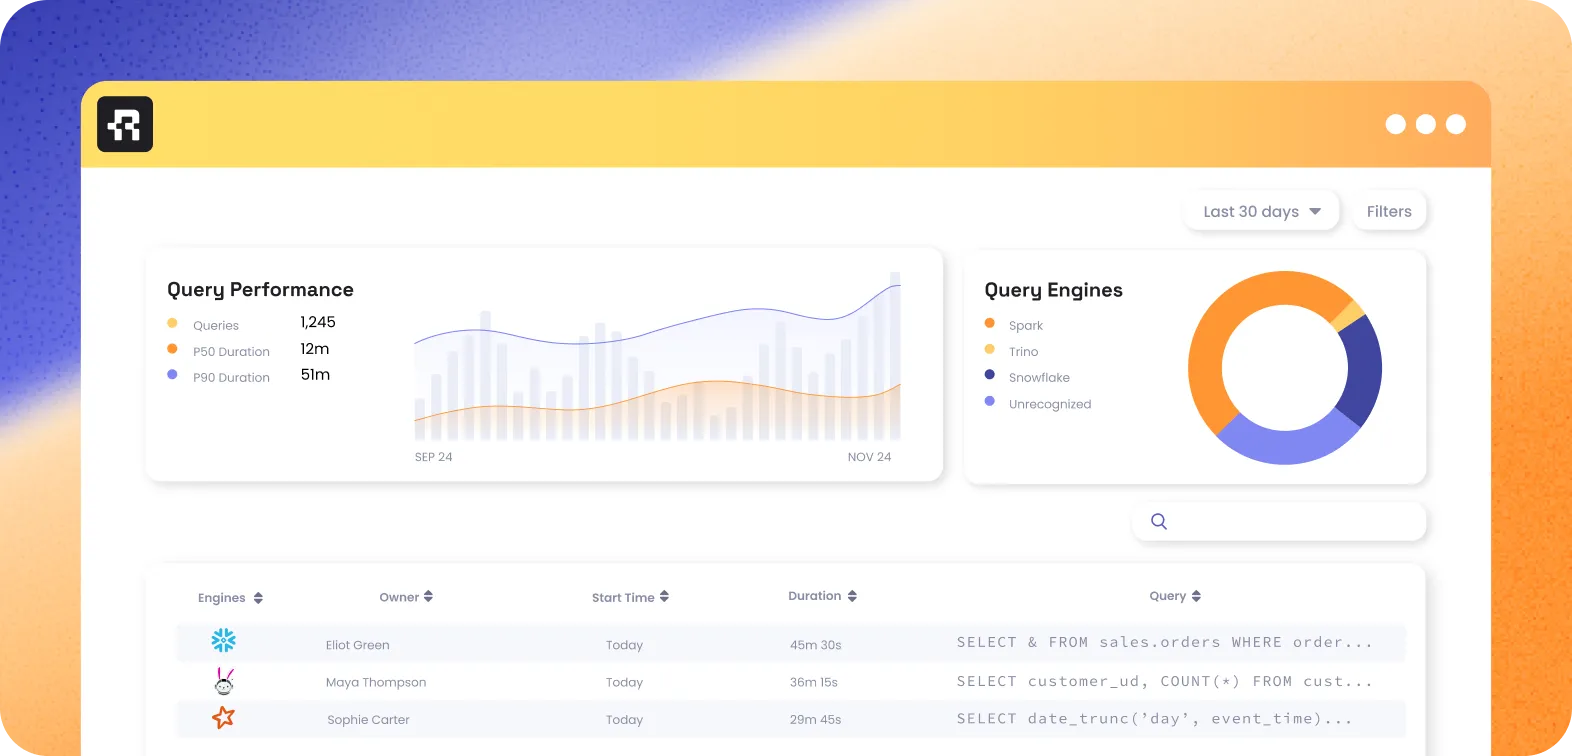Viewport: 1572px width, 756px height.
Task: Click the app logo in the yellow header
Action: tap(125, 124)
